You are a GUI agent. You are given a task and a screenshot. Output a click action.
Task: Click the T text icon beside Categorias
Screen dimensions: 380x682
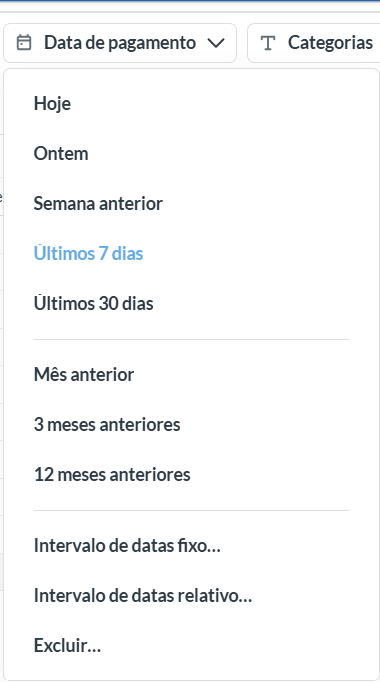(268, 43)
